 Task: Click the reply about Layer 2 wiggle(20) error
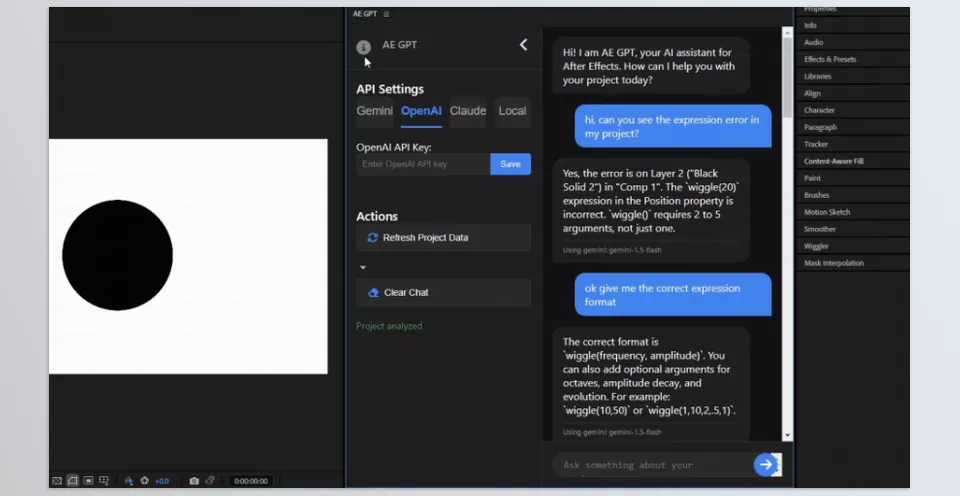coord(651,210)
